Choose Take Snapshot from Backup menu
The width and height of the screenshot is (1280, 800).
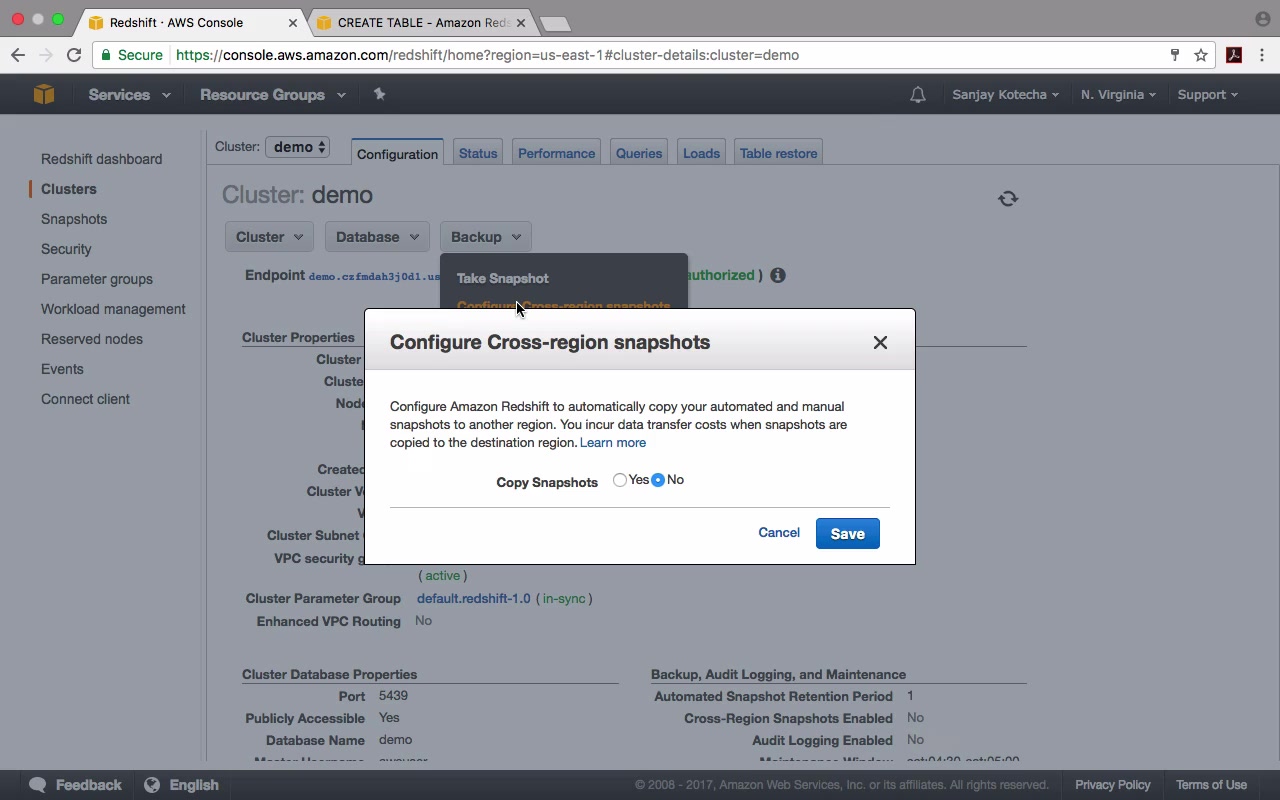tap(503, 278)
